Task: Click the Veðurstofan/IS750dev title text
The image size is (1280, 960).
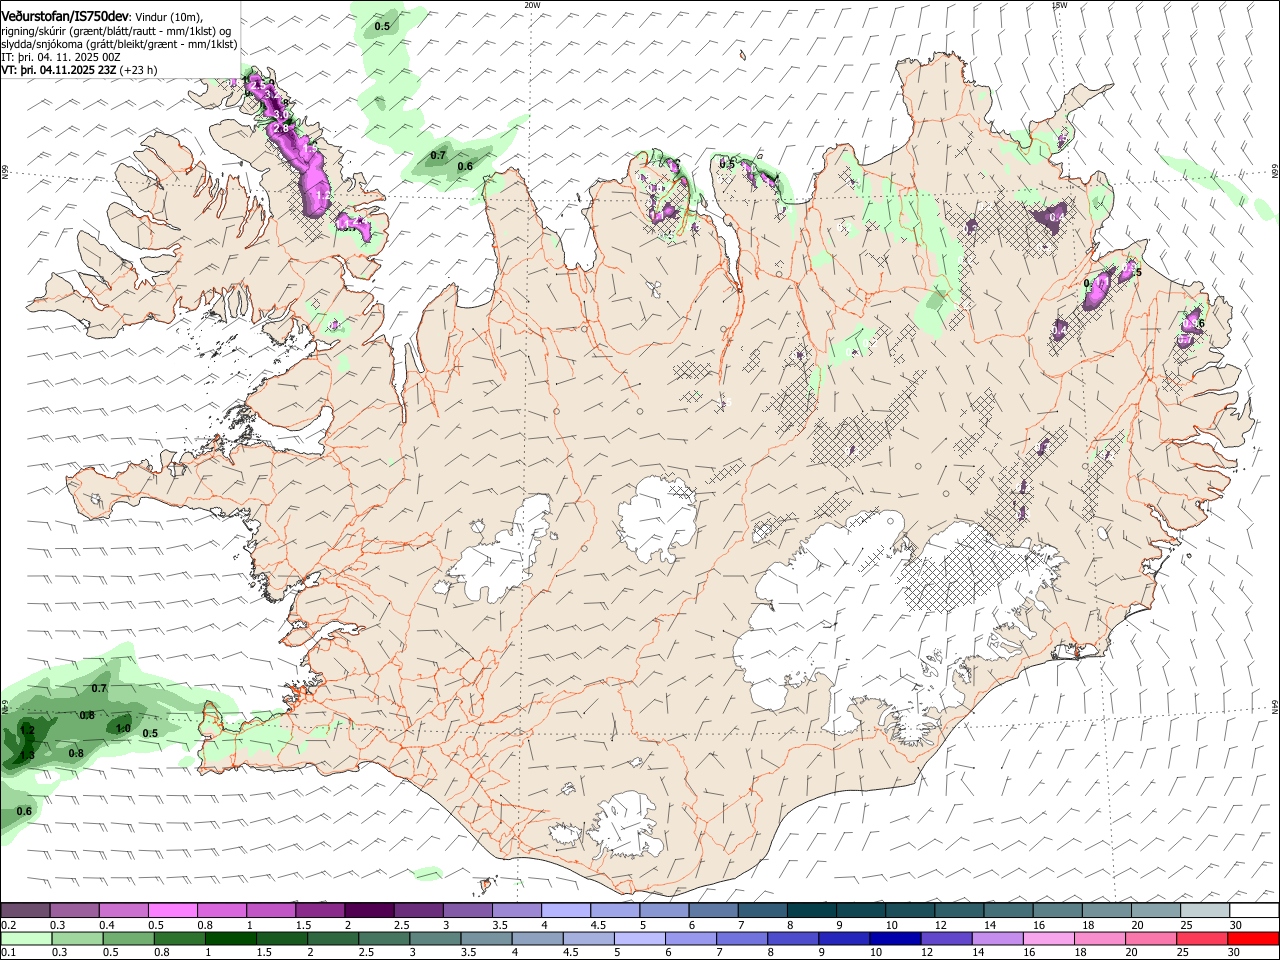Action: click(65, 16)
